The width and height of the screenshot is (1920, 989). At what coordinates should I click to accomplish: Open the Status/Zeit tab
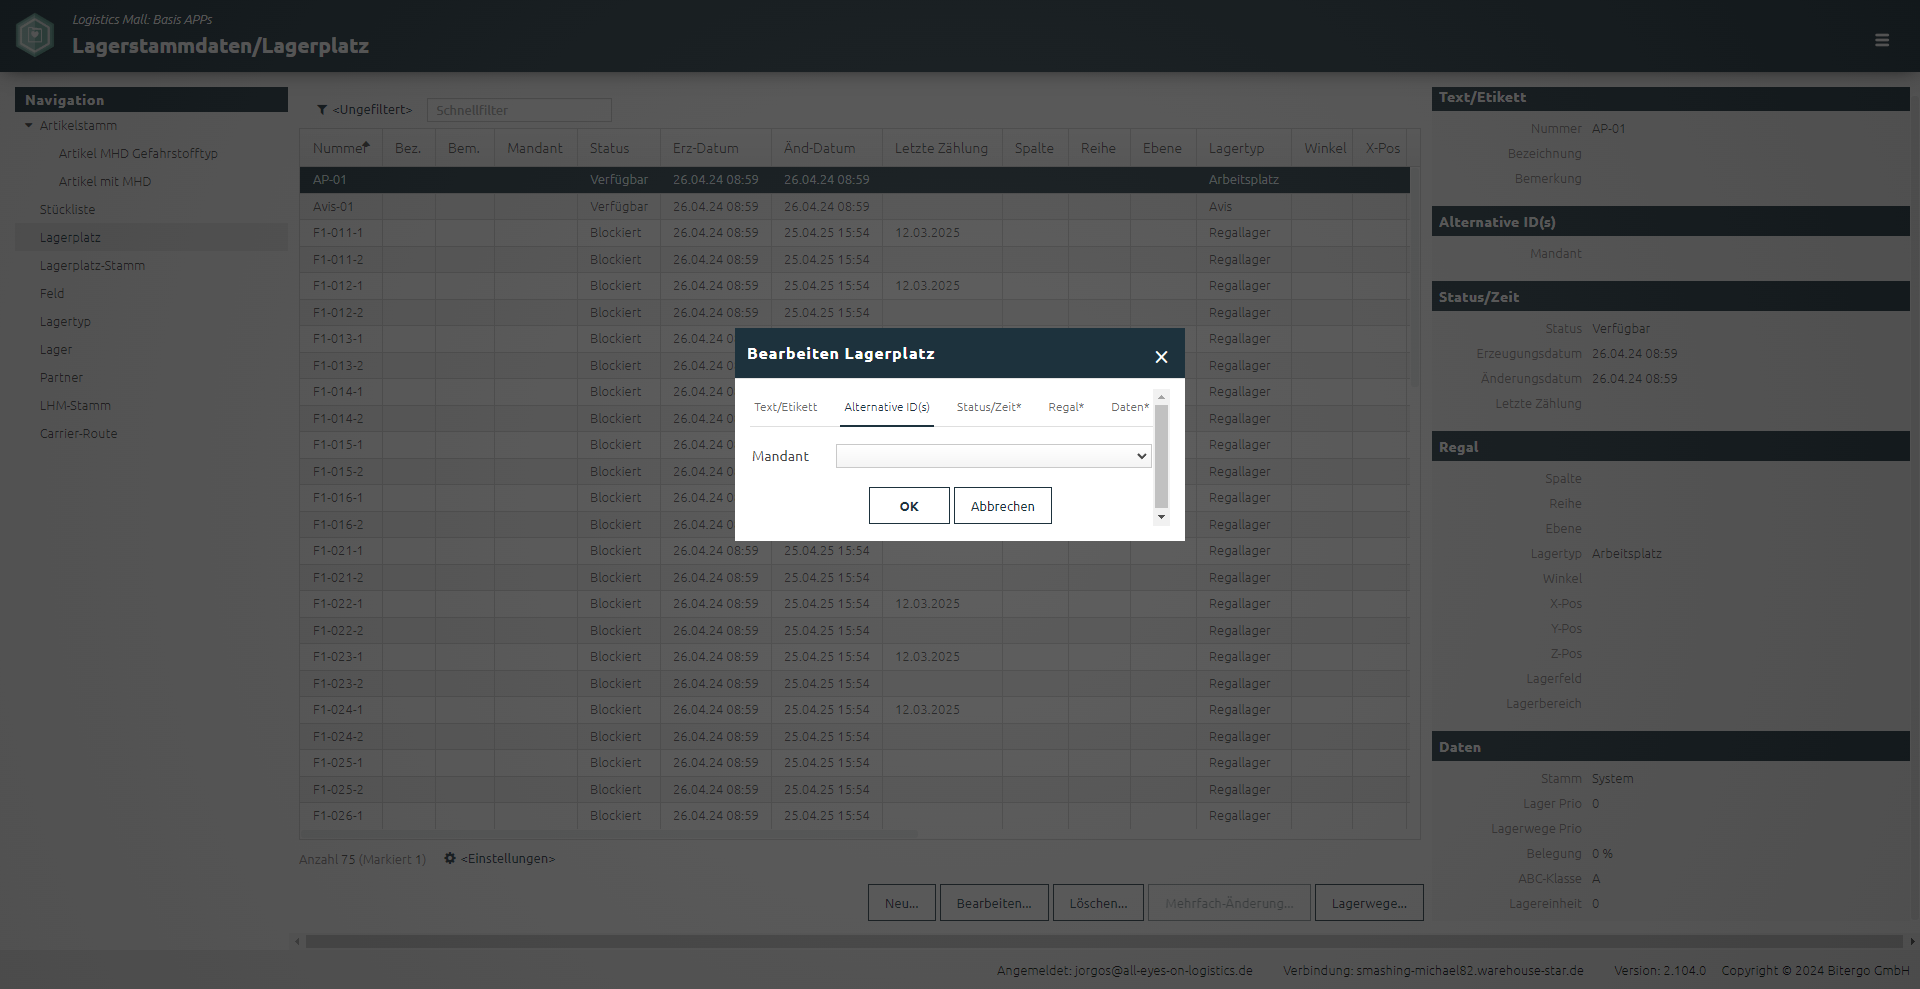(989, 407)
